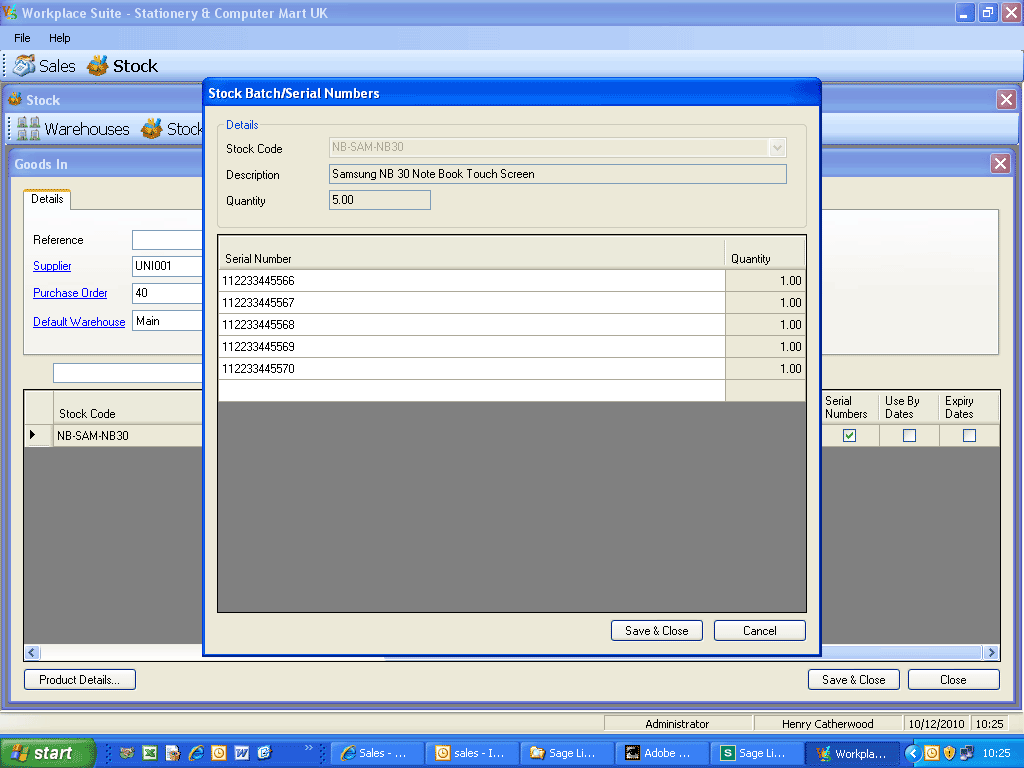Click the Default Warehouse link
The image size is (1024, 768).
click(x=79, y=322)
